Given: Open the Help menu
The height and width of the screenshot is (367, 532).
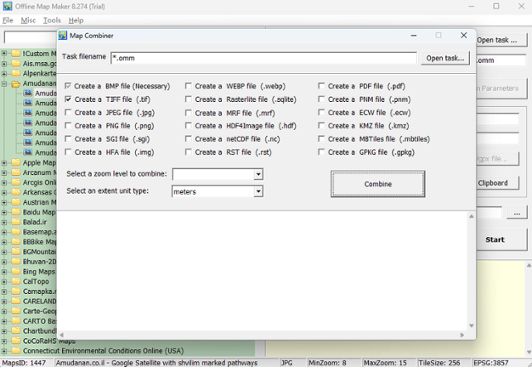Looking at the screenshot, I should point(76,20).
